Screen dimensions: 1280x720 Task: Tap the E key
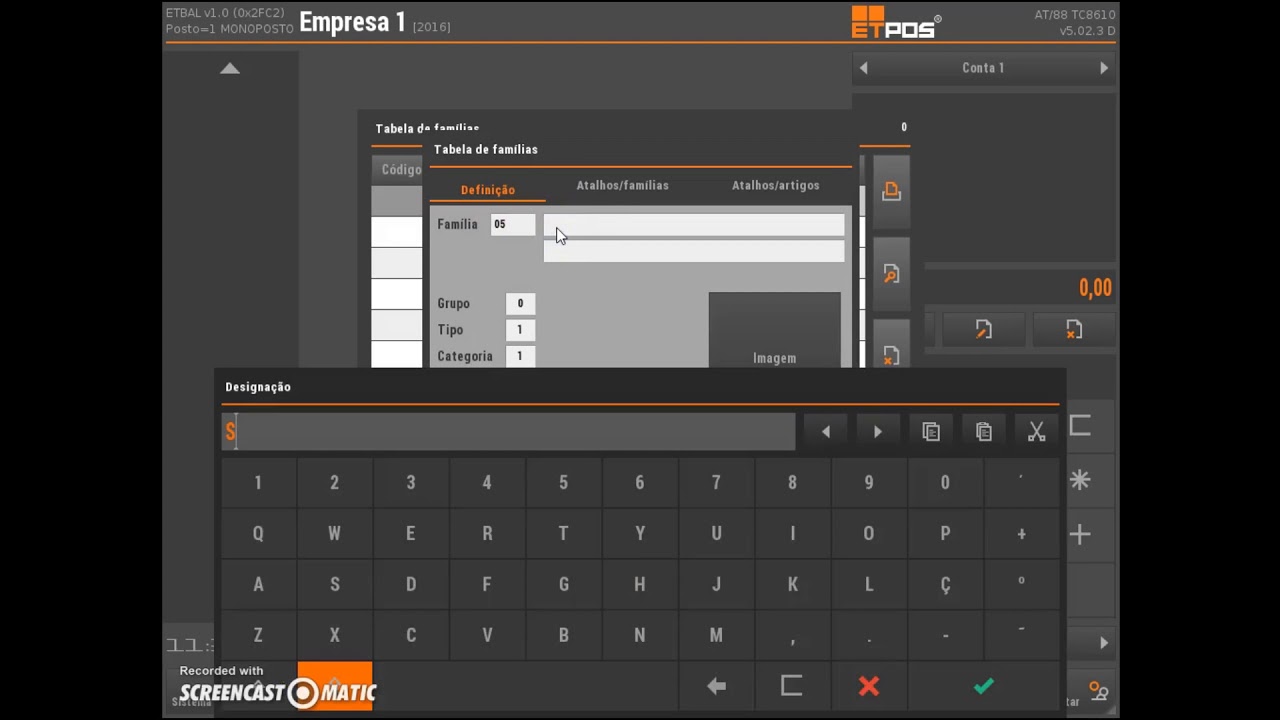coord(411,534)
